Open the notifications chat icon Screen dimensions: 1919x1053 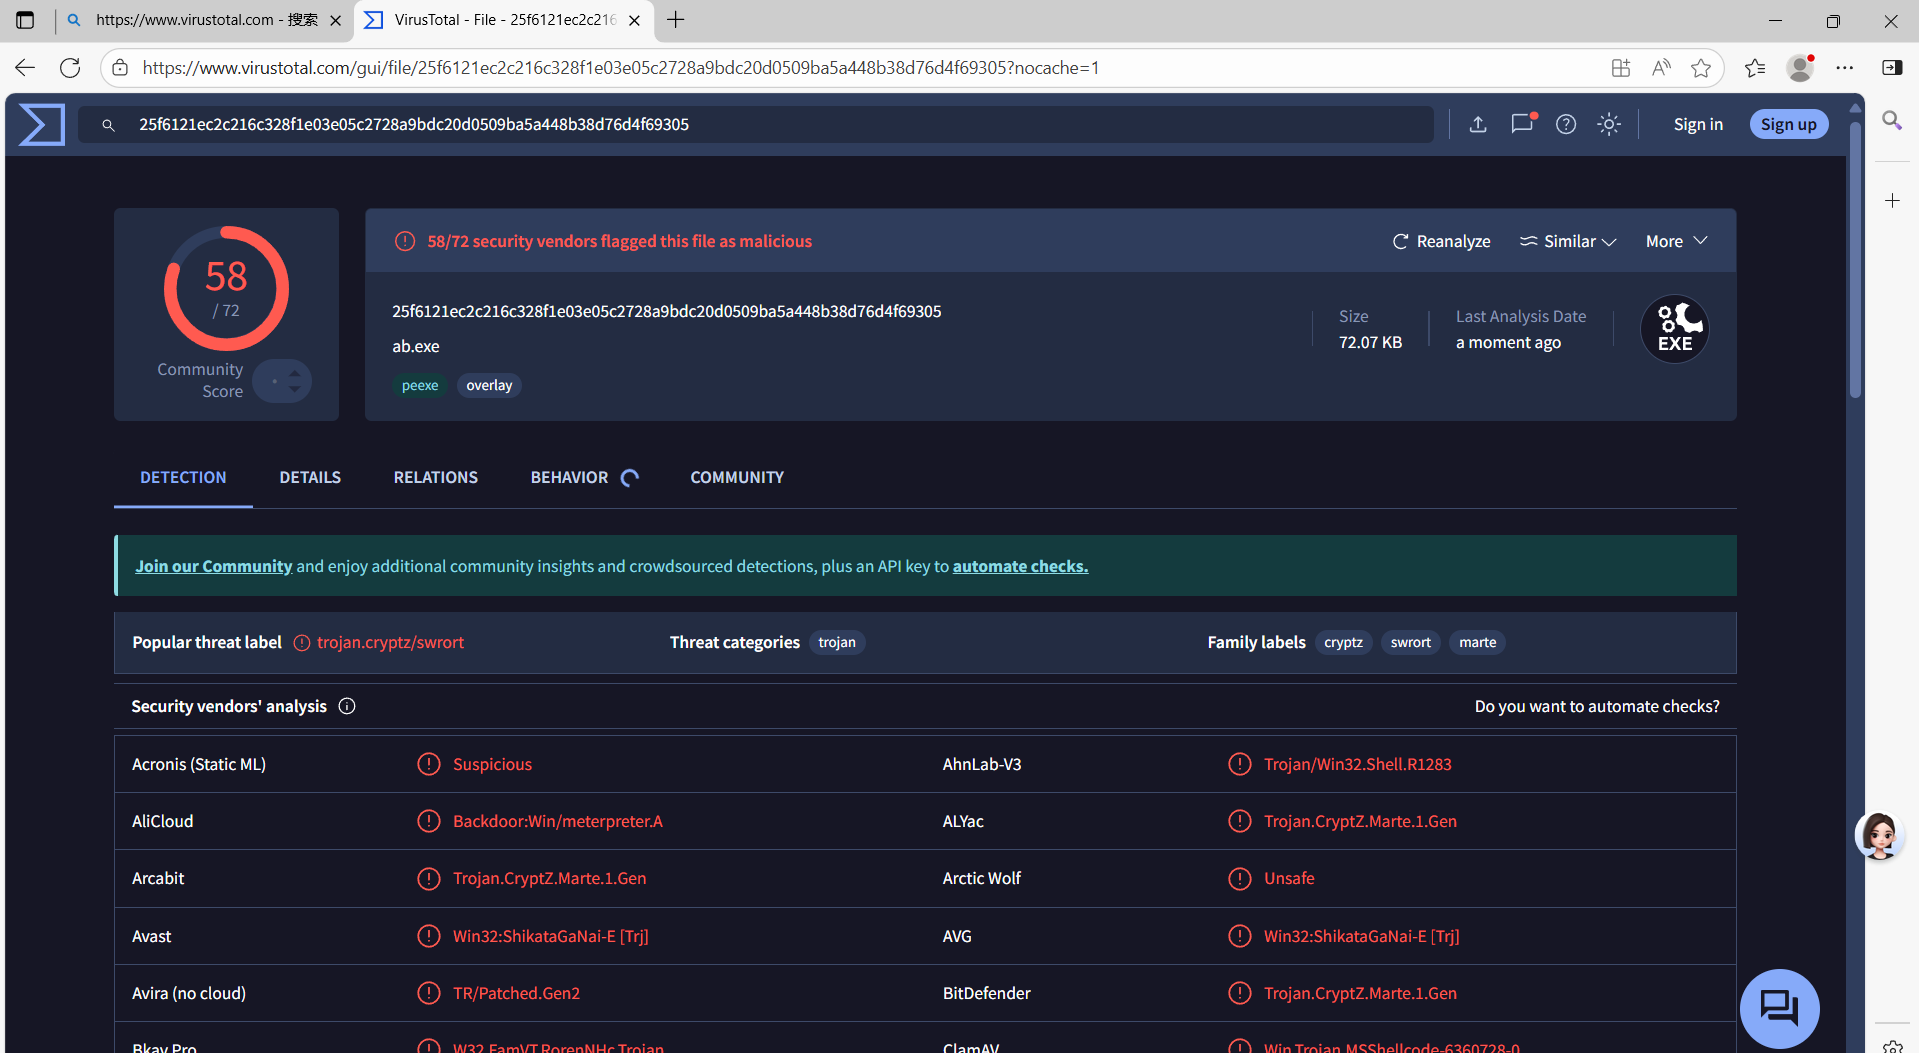(1522, 124)
